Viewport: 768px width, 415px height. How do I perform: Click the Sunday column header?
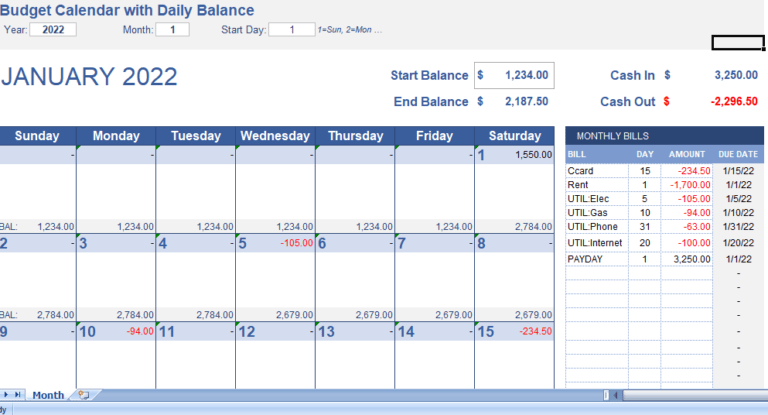[37, 136]
